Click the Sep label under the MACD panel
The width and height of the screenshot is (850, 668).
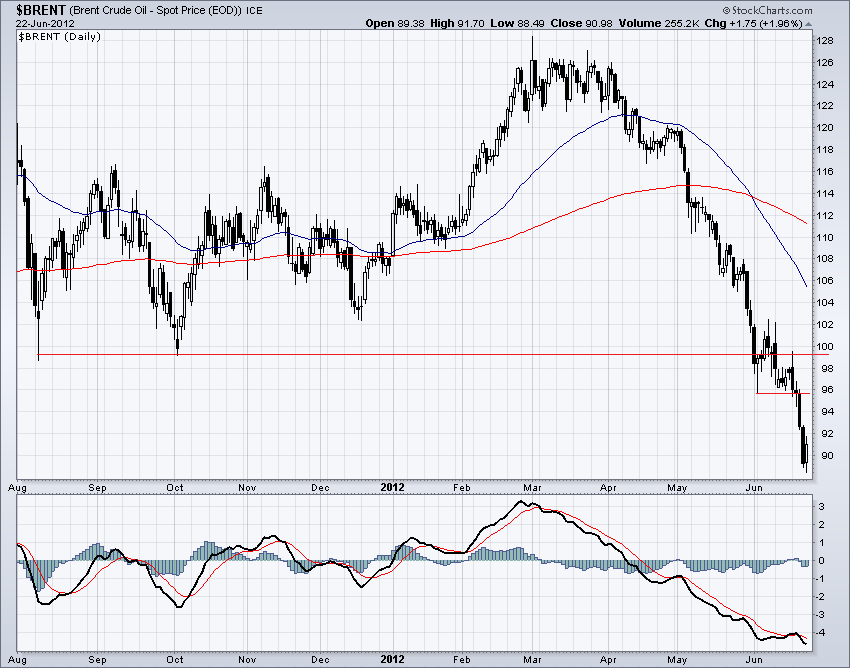[x=98, y=660]
